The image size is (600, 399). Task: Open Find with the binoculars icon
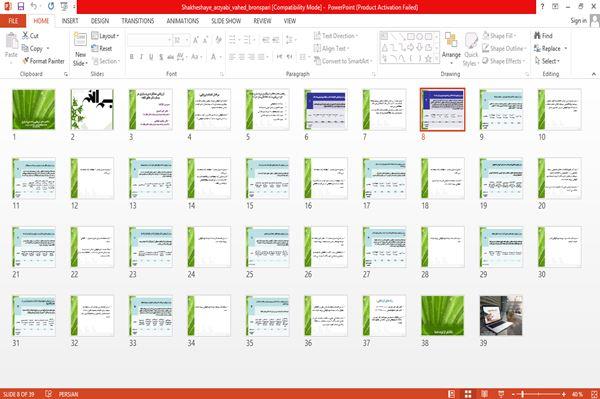click(x=537, y=36)
